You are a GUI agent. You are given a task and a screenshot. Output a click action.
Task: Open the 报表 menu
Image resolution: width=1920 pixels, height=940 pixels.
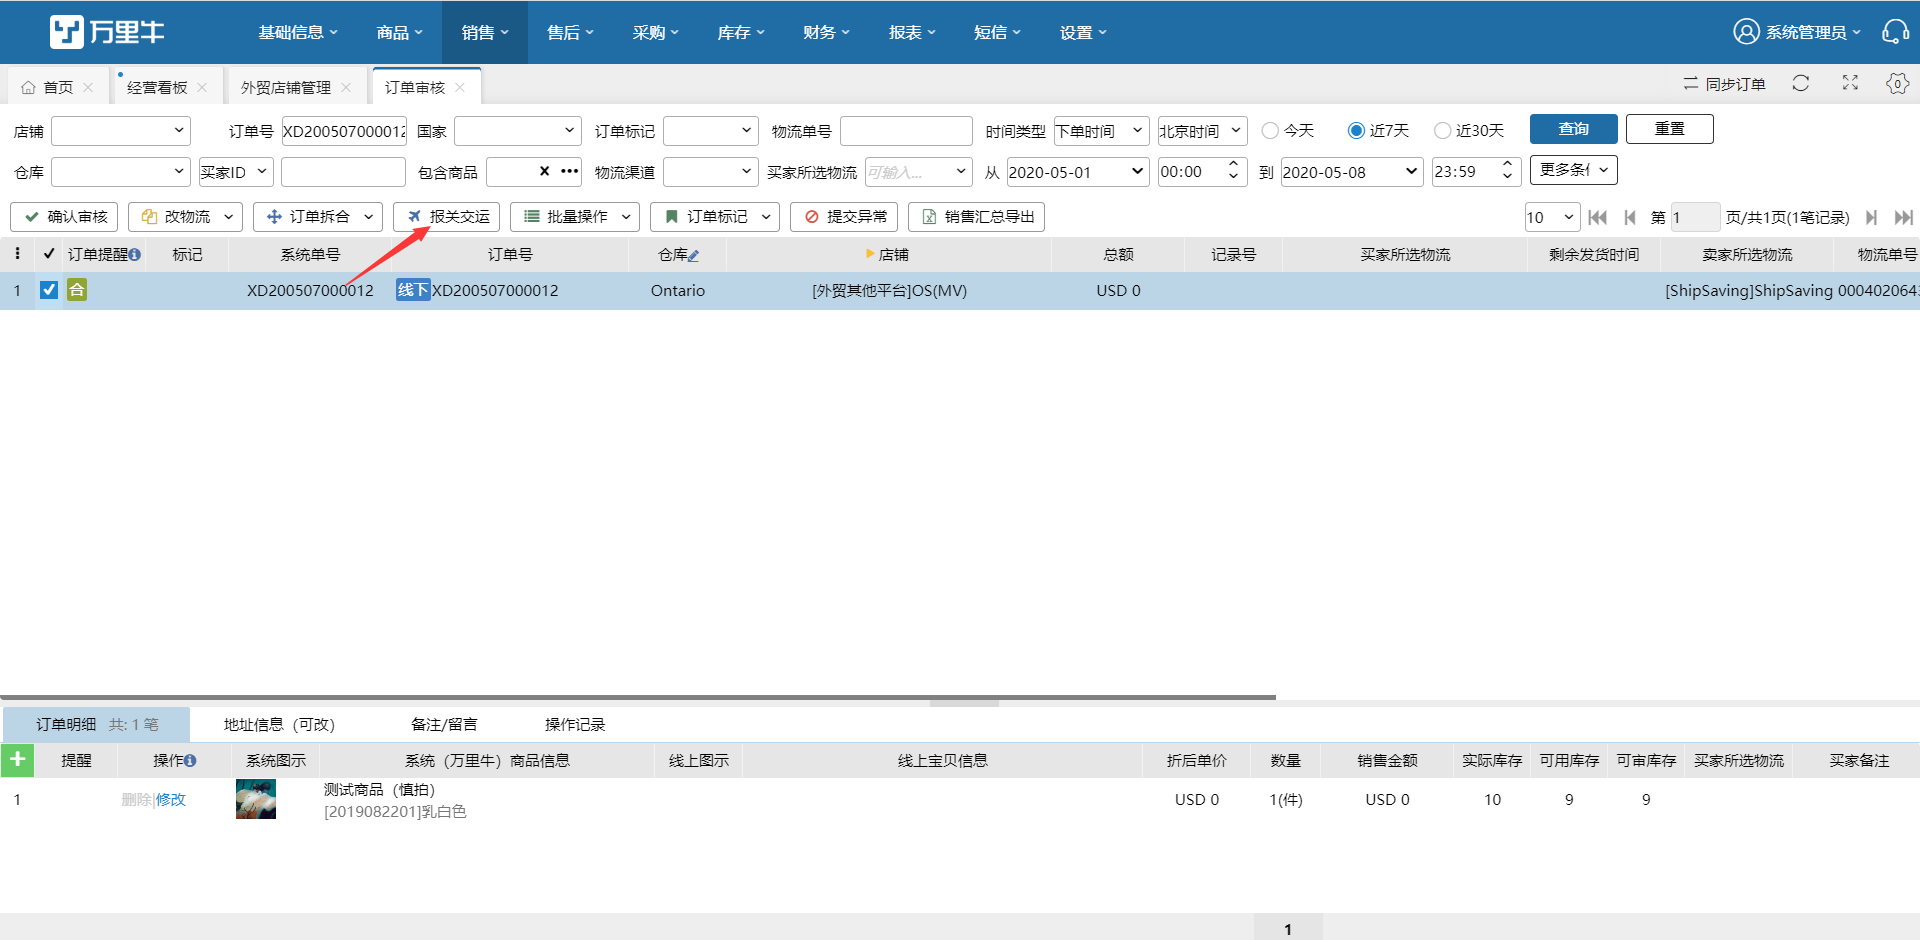click(912, 32)
